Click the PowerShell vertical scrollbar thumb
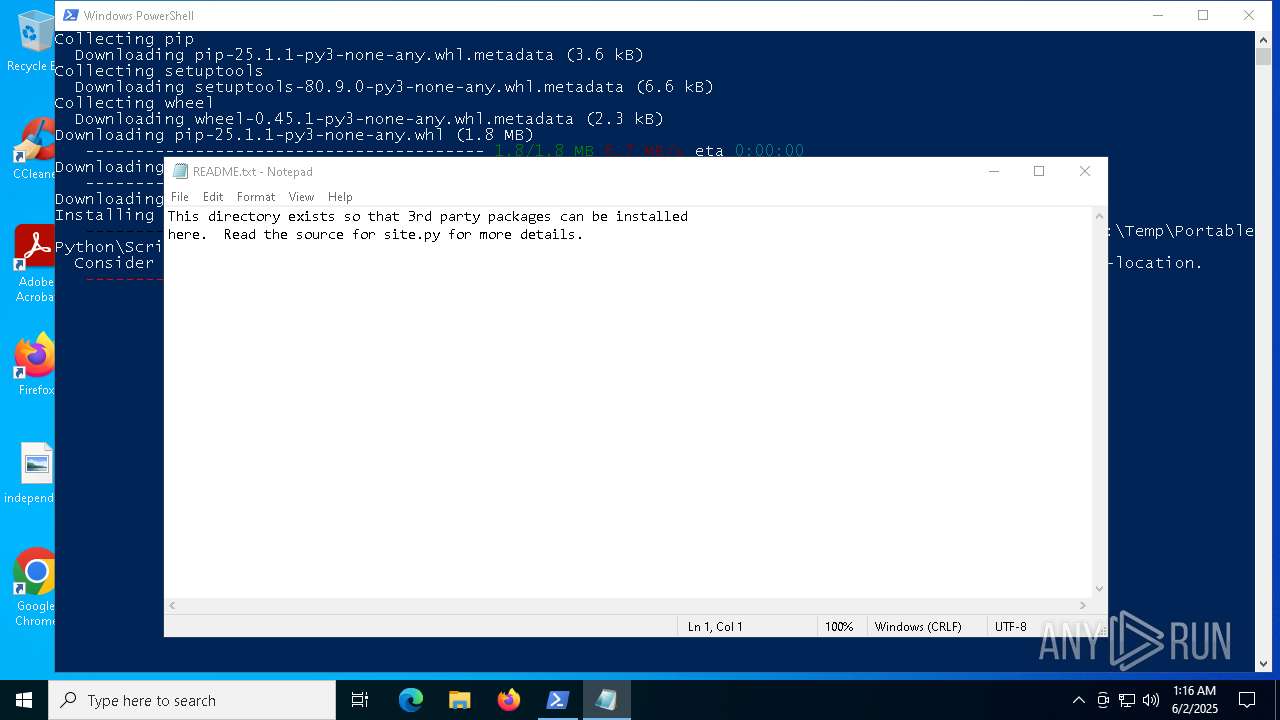Viewport: 1280px width, 720px height. click(x=1264, y=56)
